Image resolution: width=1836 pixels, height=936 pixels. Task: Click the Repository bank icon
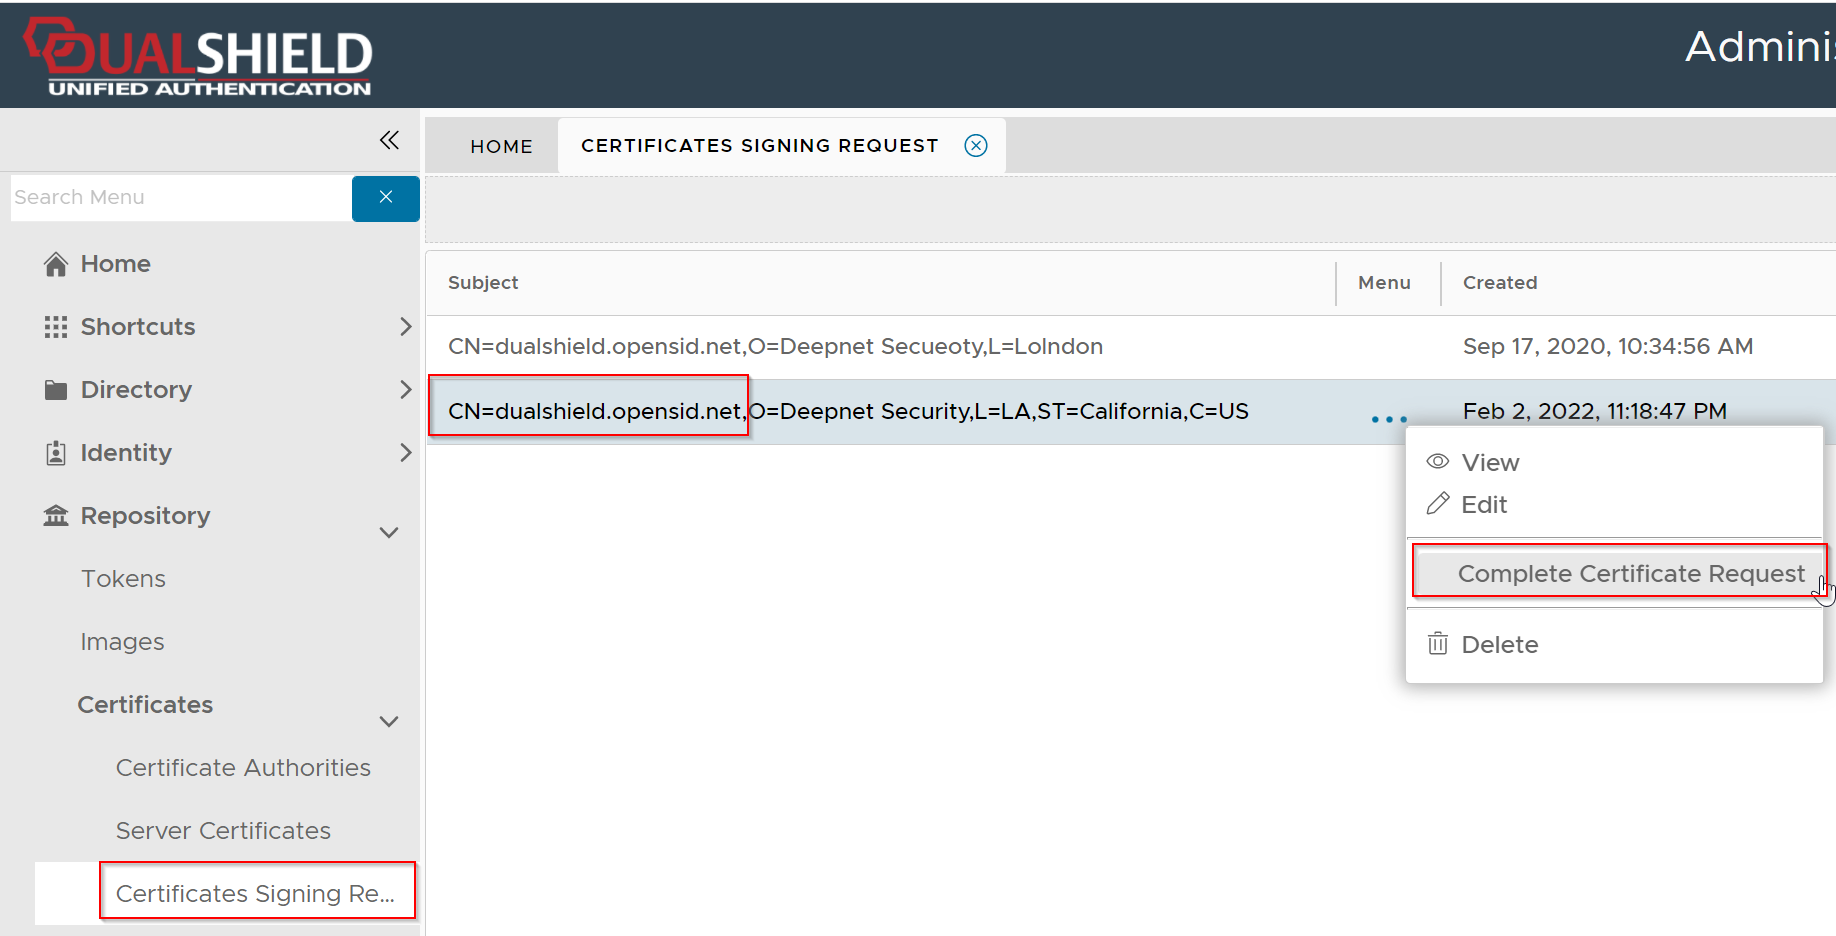[56, 516]
